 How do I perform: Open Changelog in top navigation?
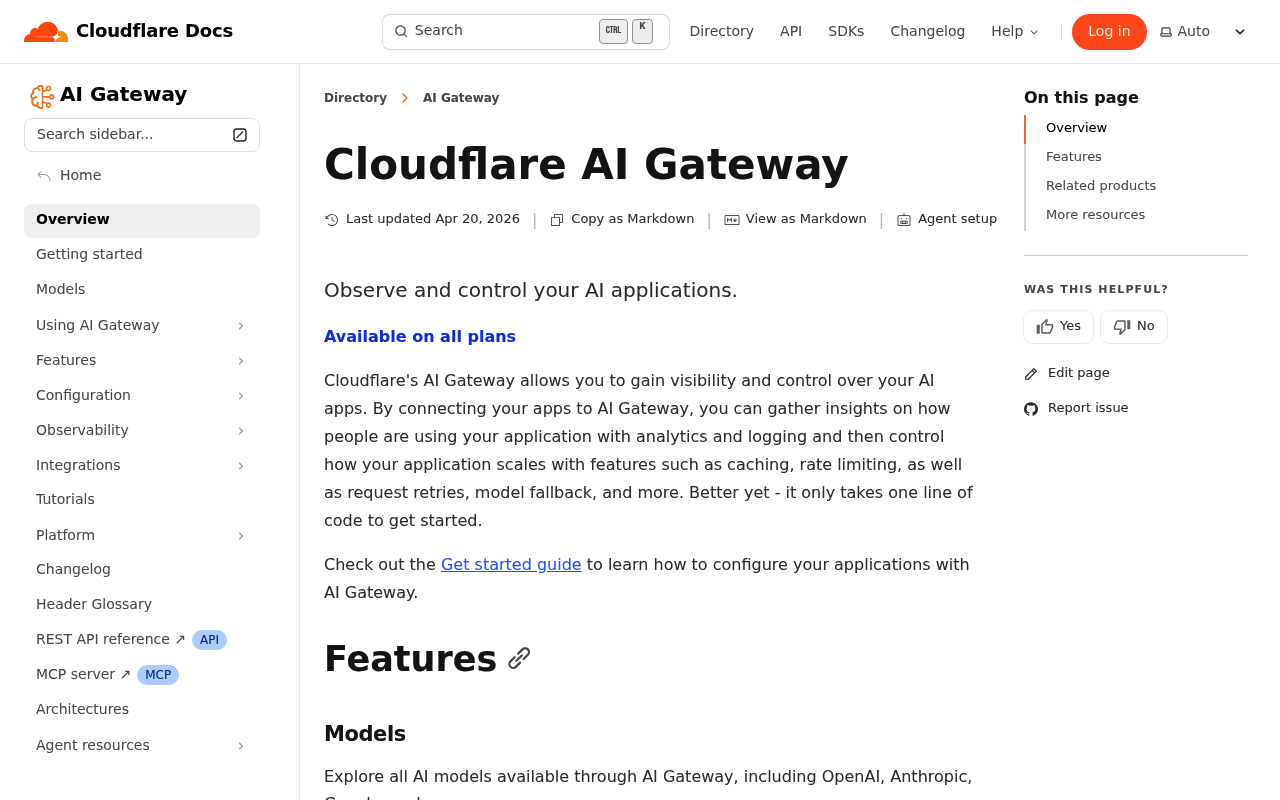click(x=927, y=31)
